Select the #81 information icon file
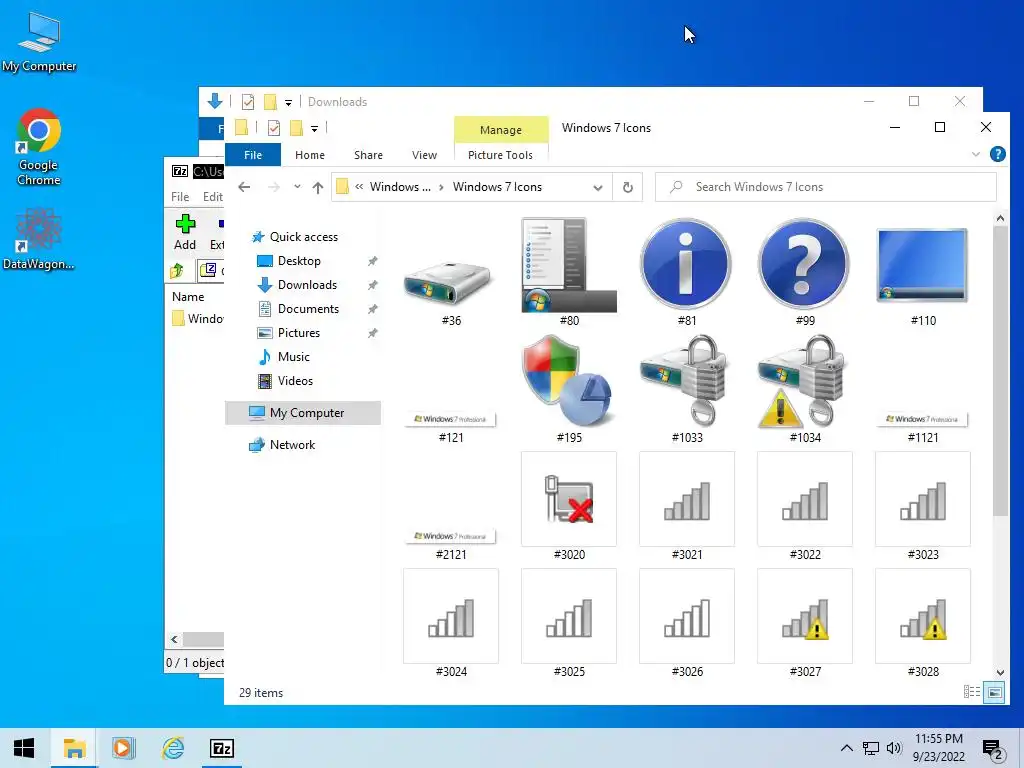The image size is (1024, 768). pyautogui.click(x=686, y=273)
